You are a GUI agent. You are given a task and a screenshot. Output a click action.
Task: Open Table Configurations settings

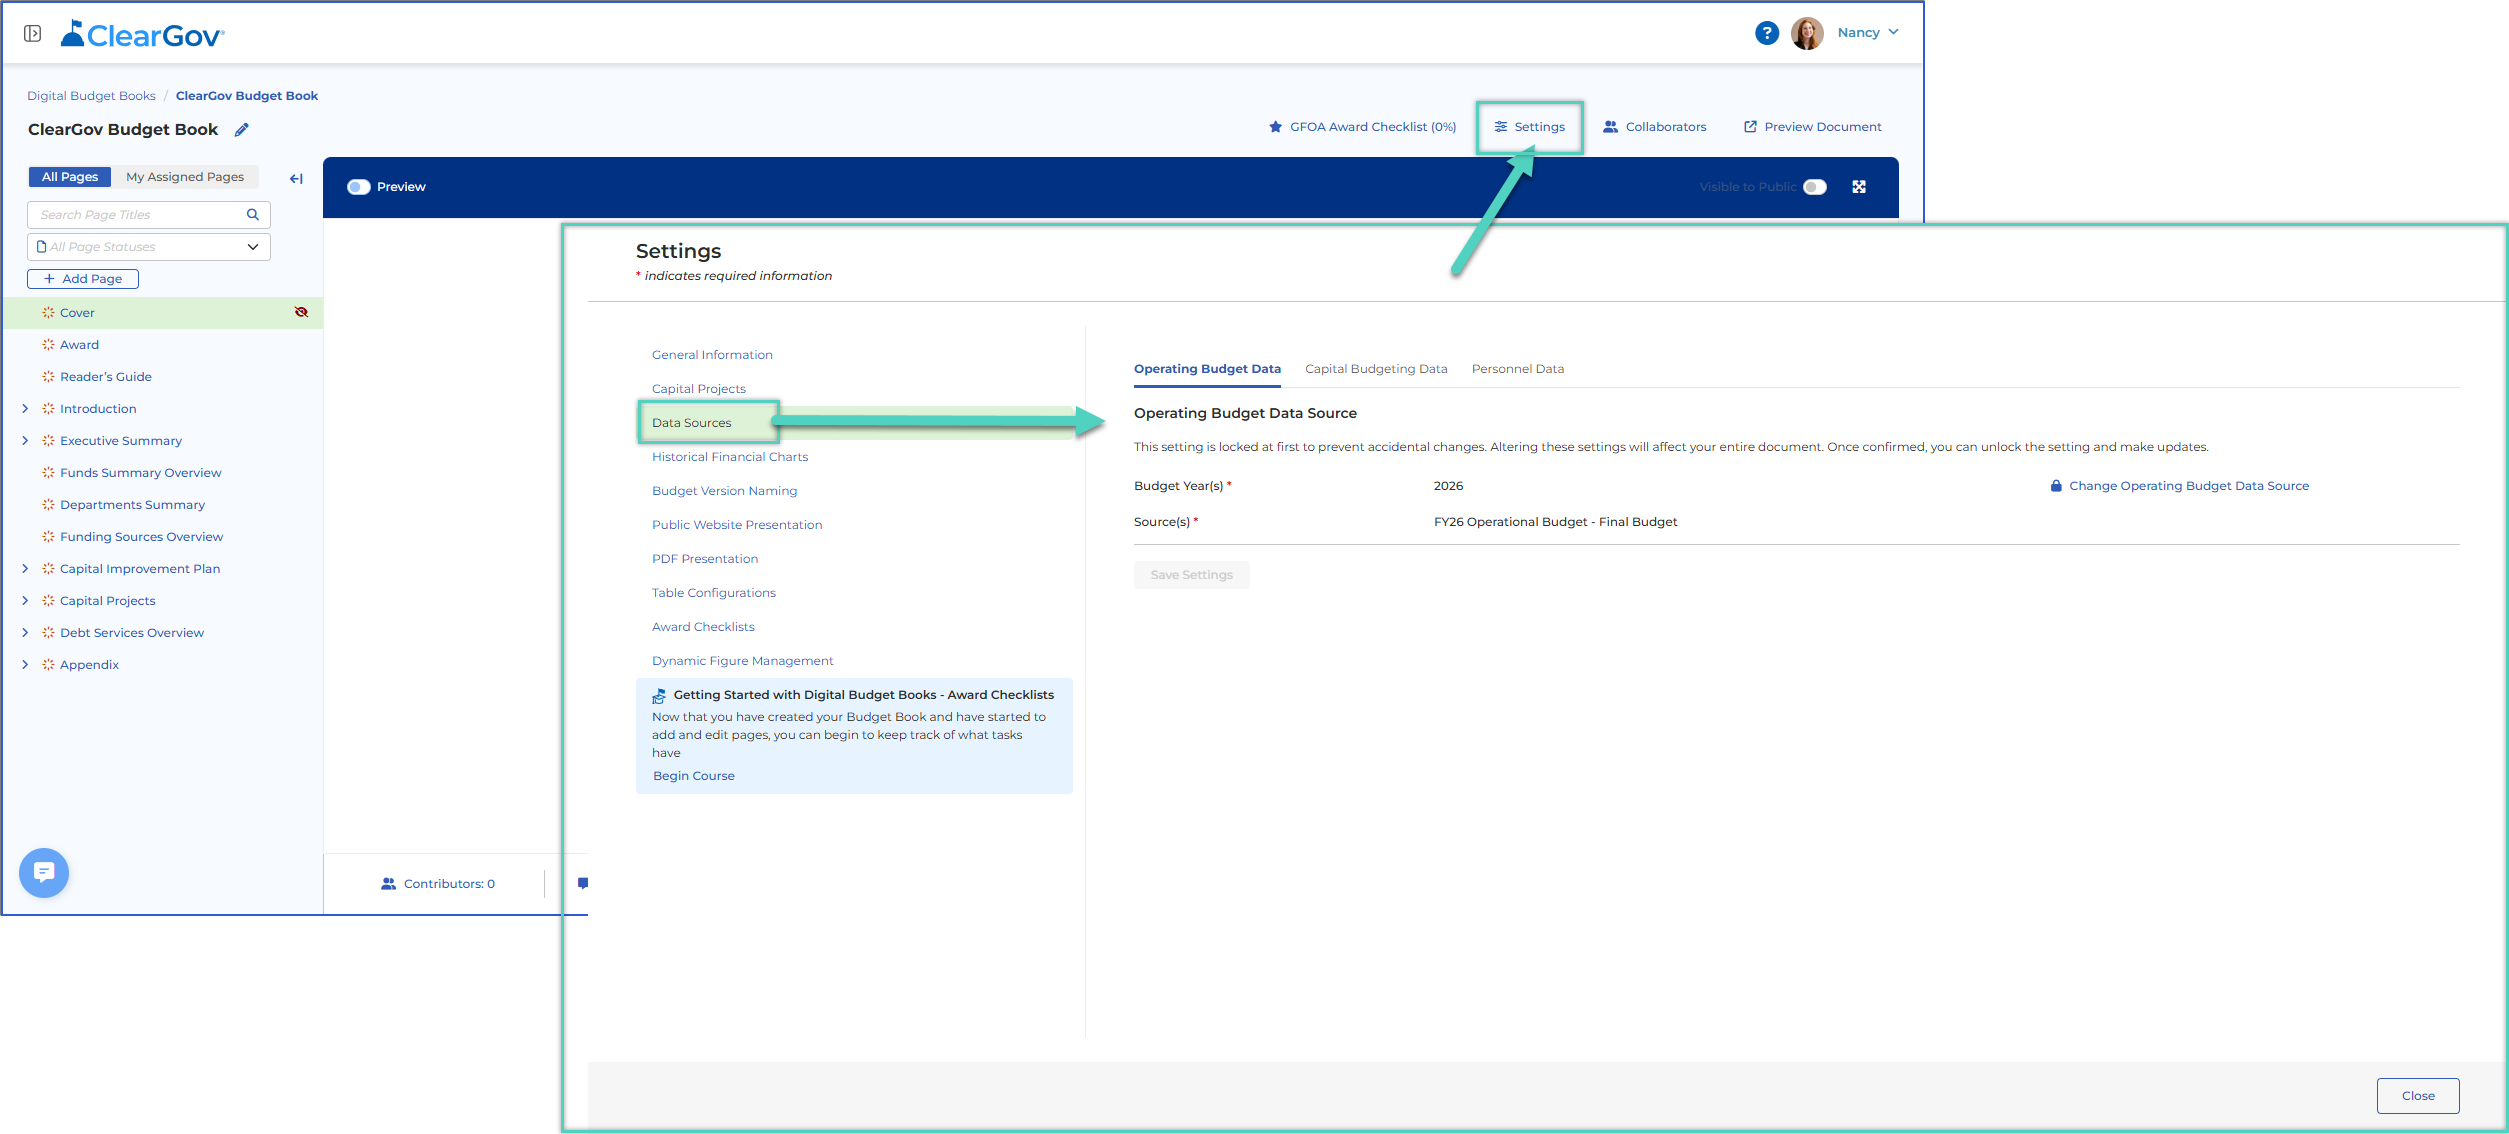click(714, 593)
